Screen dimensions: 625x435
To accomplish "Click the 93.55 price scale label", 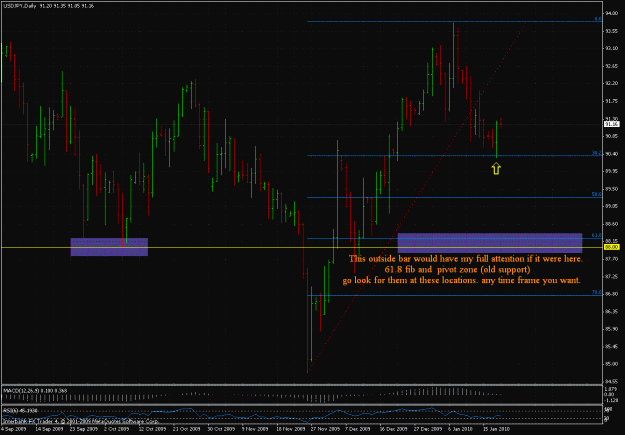I will 611,31.
